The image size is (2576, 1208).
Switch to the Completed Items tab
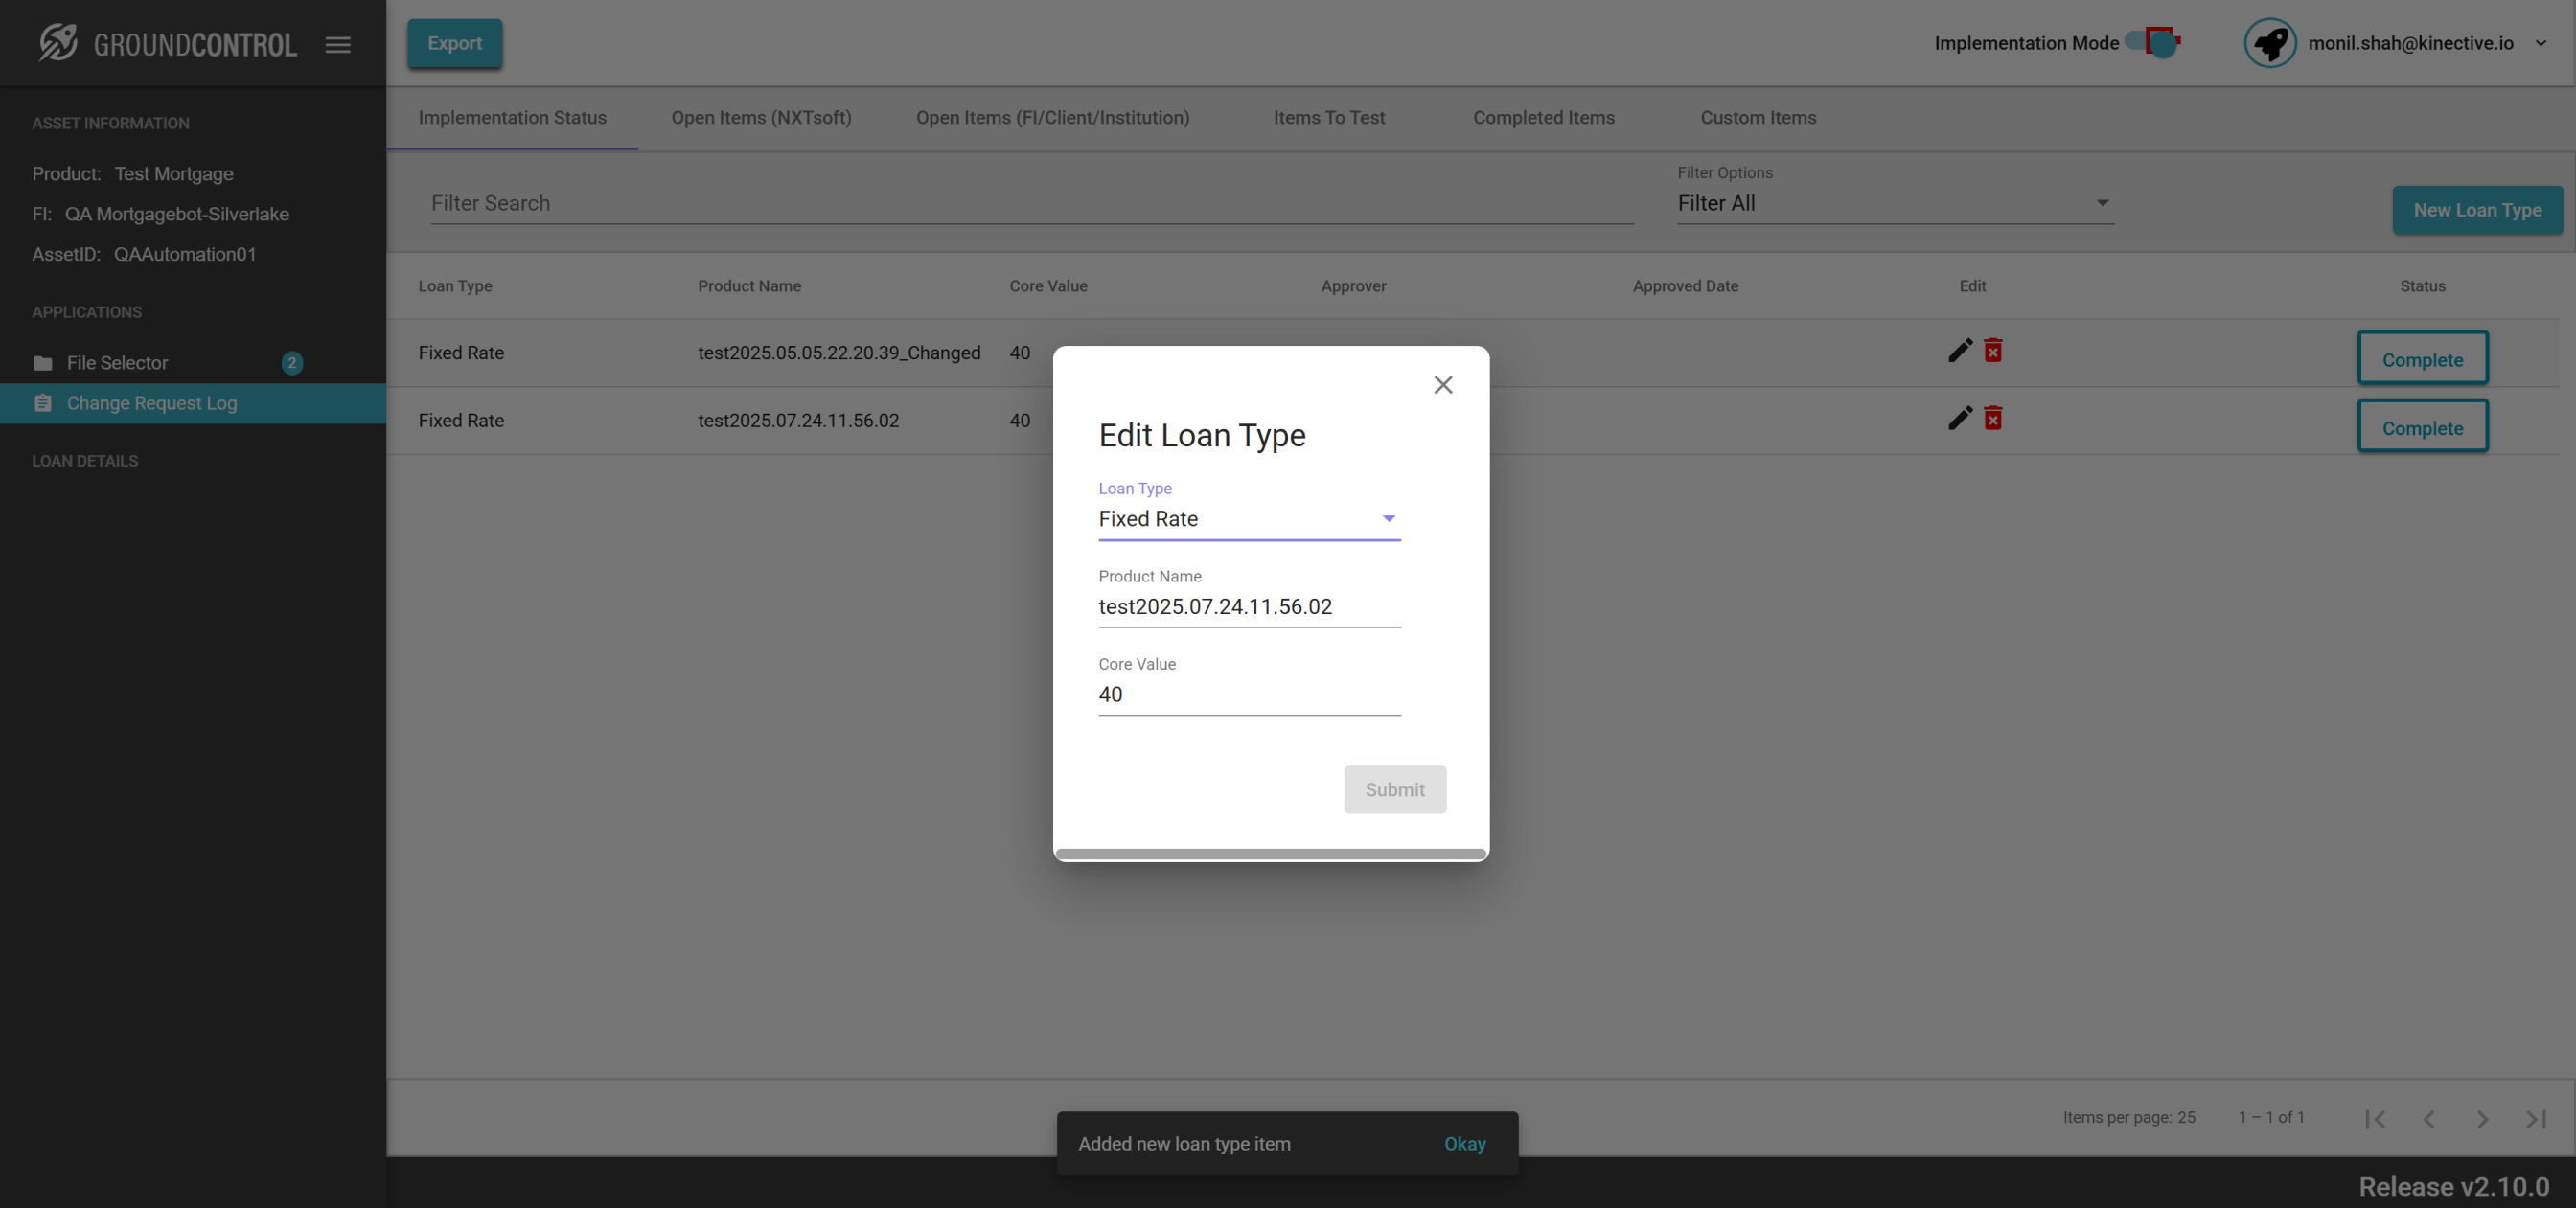[1543, 118]
